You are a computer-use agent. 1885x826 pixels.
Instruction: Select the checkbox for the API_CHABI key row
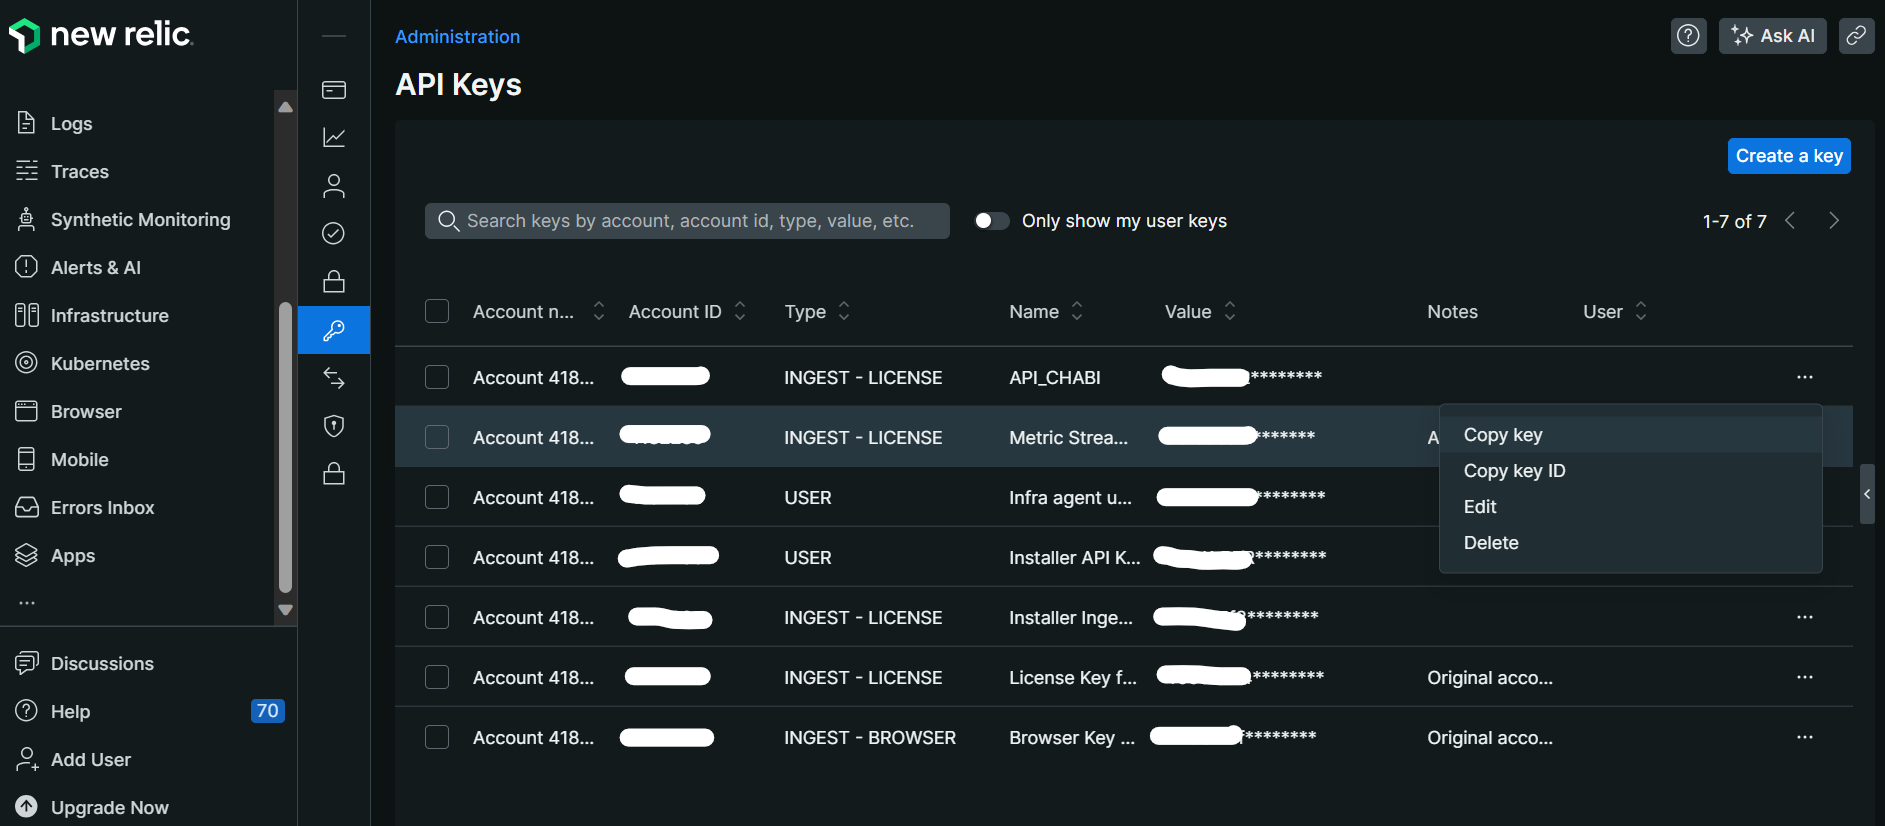point(437,377)
